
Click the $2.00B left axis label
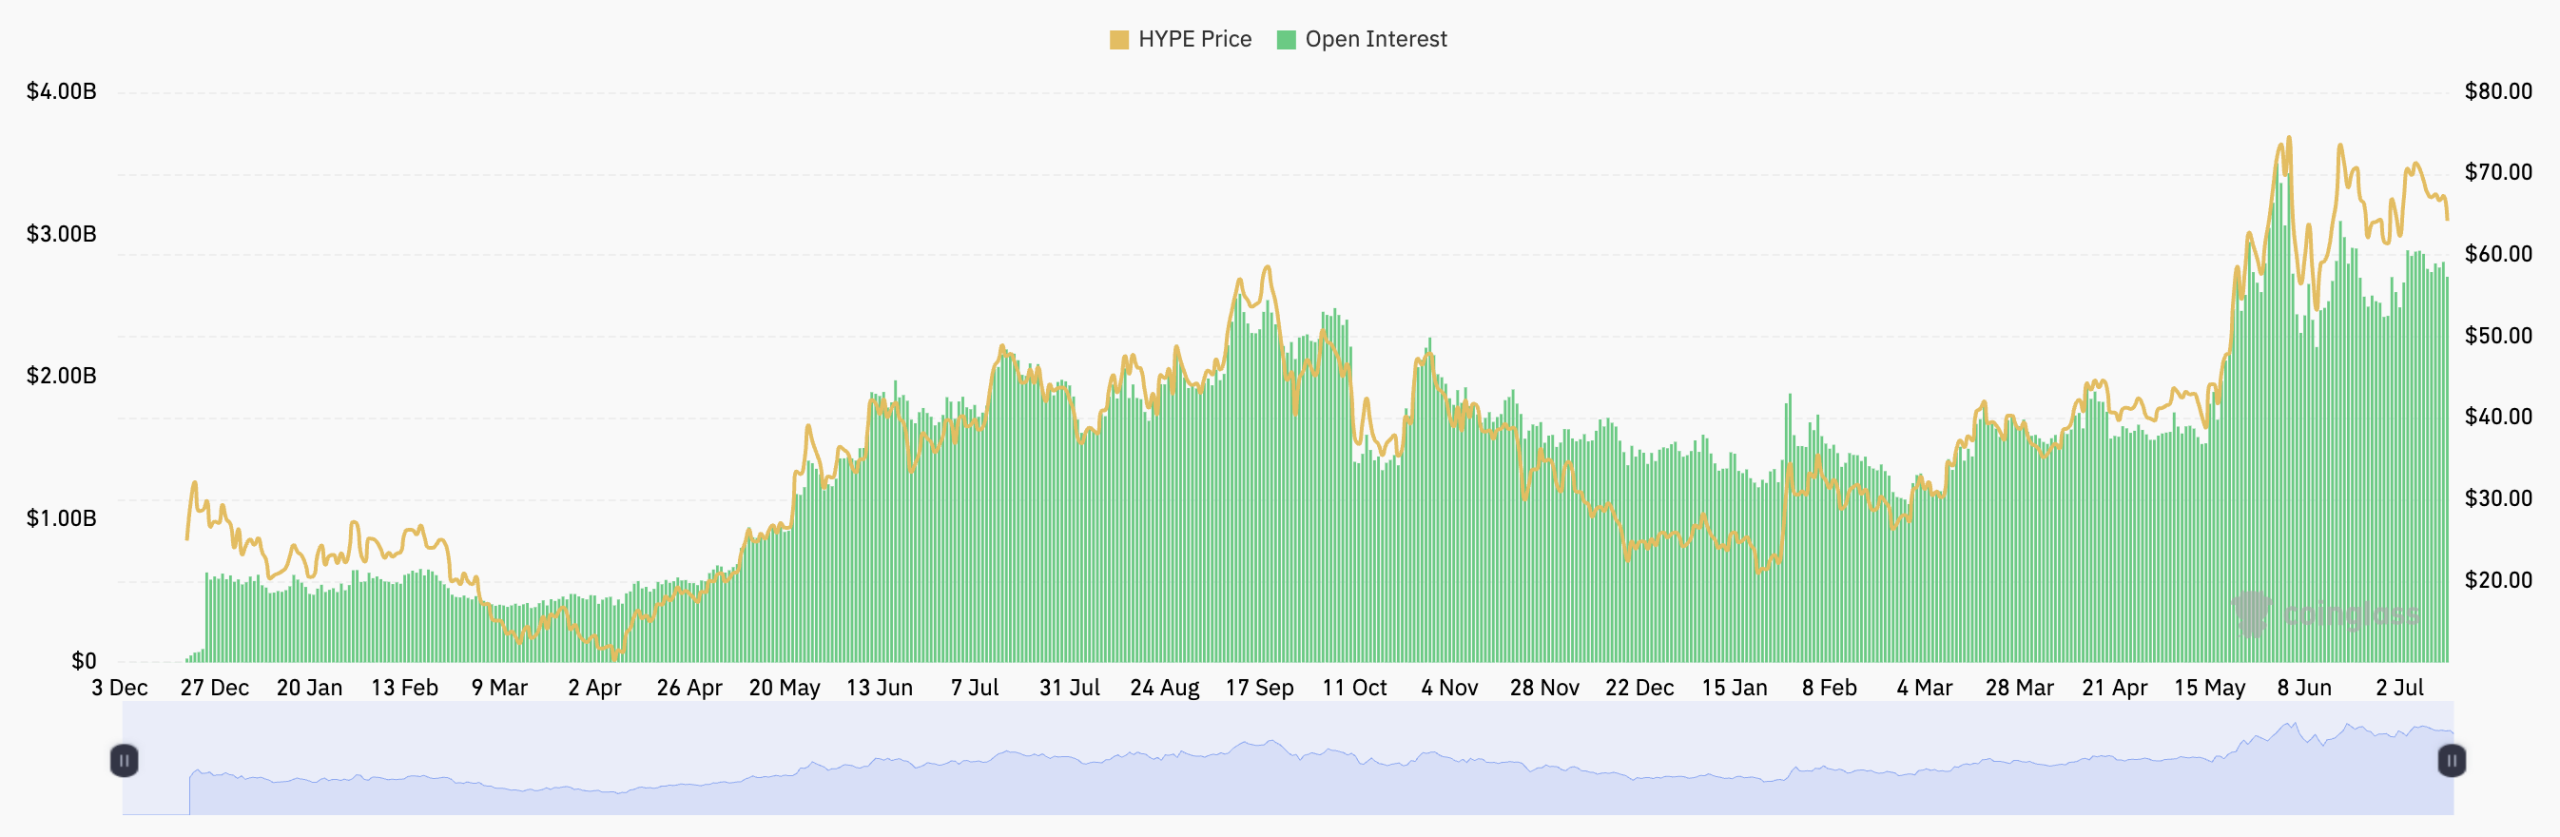[x=62, y=376]
